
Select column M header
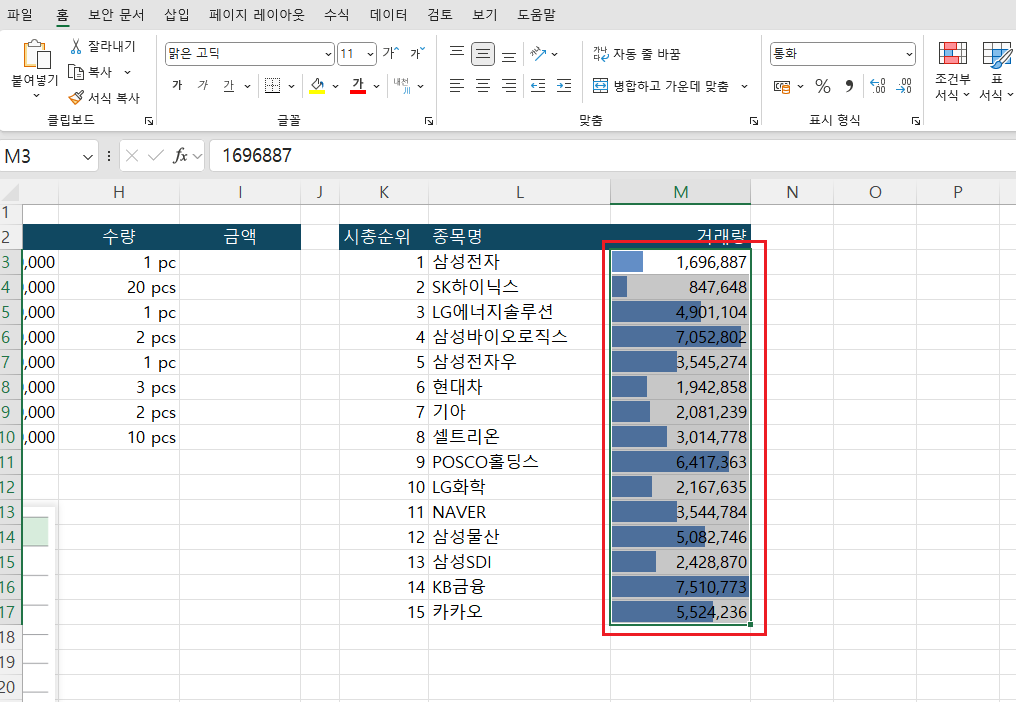(x=680, y=192)
